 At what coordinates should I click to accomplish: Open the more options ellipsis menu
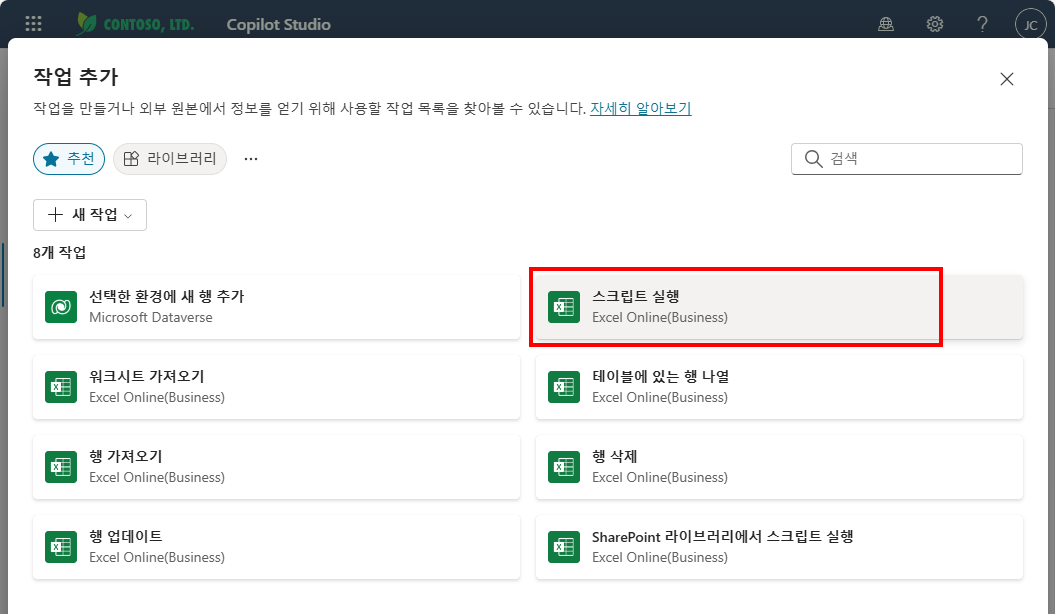coord(251,159)
